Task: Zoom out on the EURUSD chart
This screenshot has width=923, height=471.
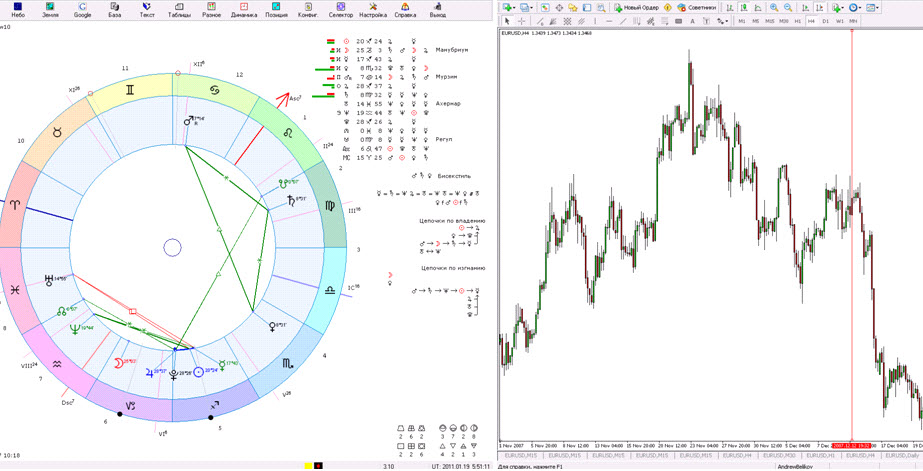Action: 789,7
